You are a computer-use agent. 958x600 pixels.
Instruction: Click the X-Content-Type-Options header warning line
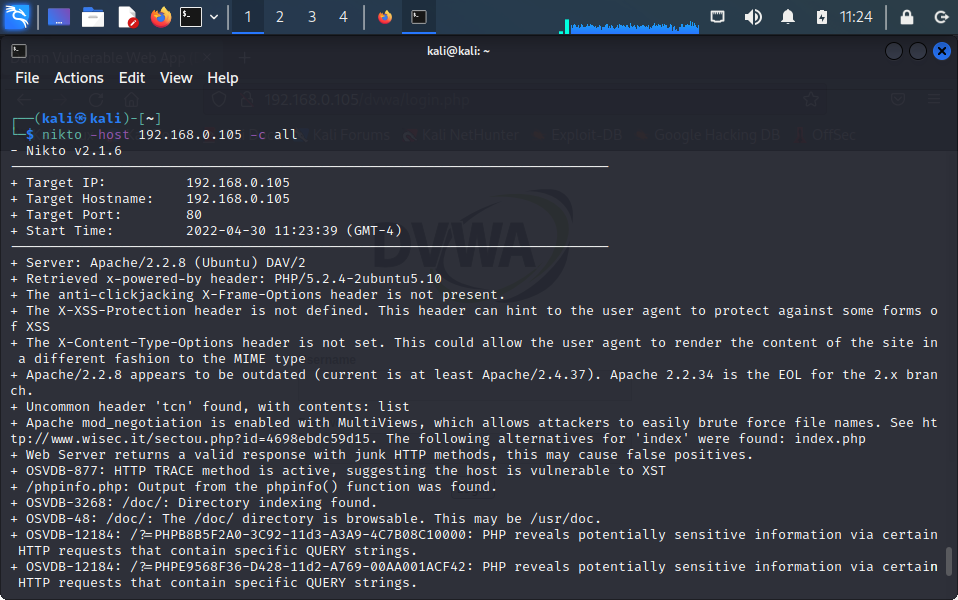pyautogui.click(x=474, y=351)
